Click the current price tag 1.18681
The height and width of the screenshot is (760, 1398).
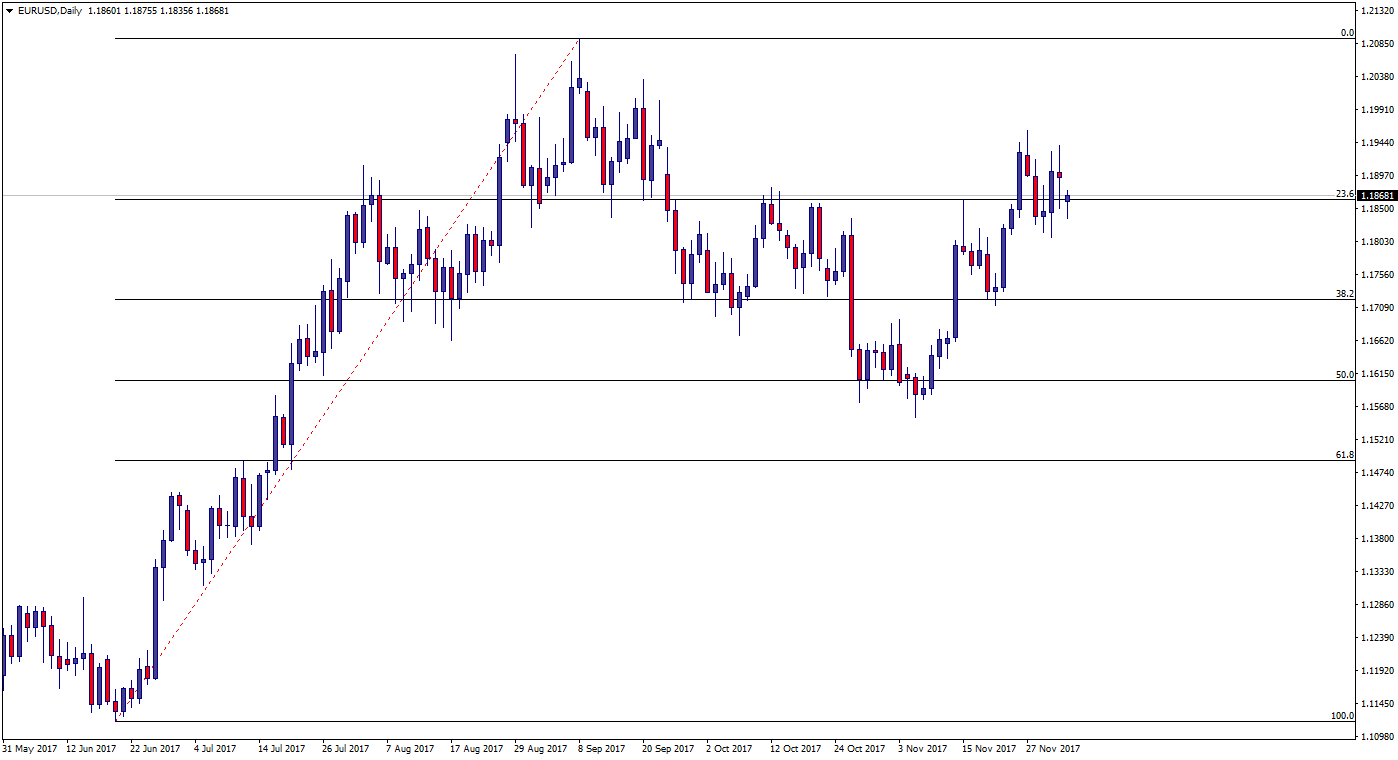pyautogui.click(x=1376, y=196)
